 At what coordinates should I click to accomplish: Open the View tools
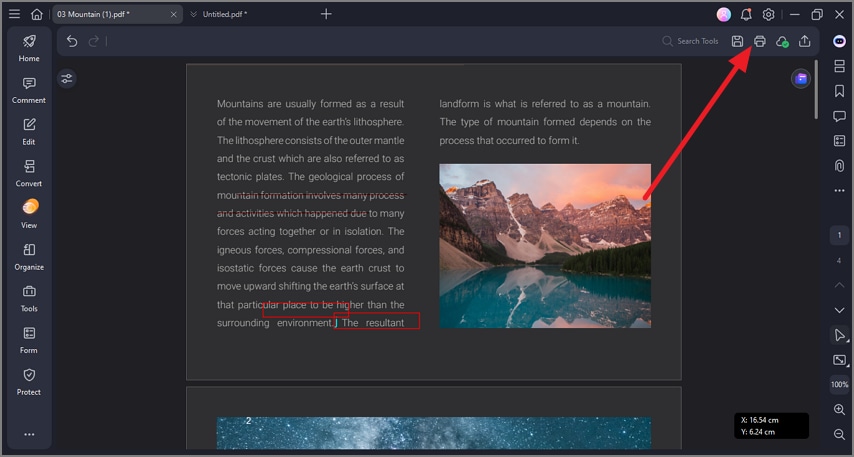[x=29, y=215]
